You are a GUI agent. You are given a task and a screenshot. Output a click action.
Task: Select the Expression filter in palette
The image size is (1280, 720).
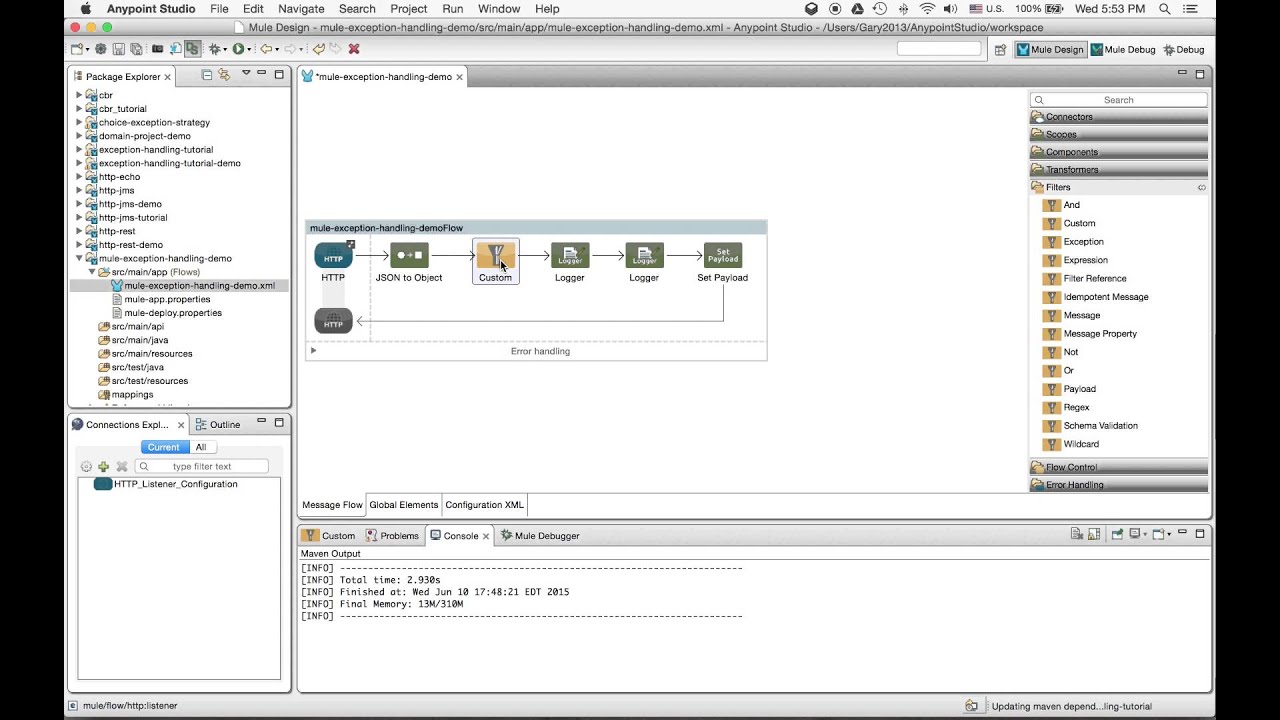point(1085,260)
